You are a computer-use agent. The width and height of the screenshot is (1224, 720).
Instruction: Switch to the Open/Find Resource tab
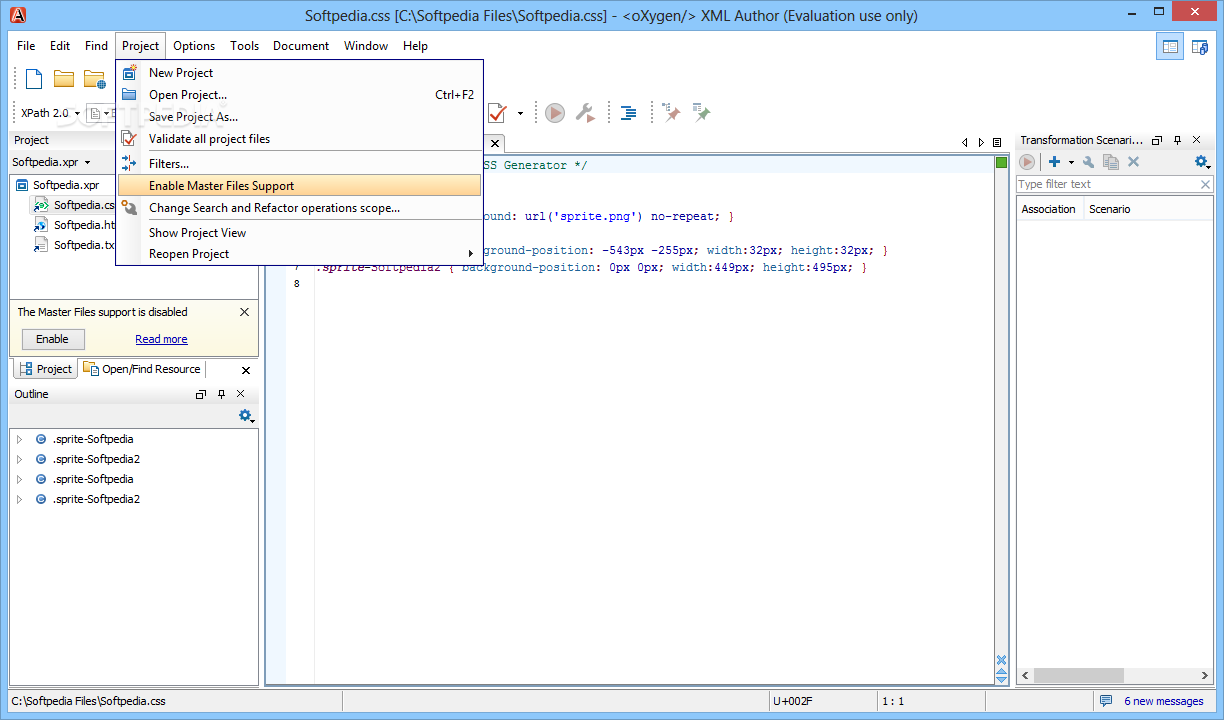[x=143, y=369]
